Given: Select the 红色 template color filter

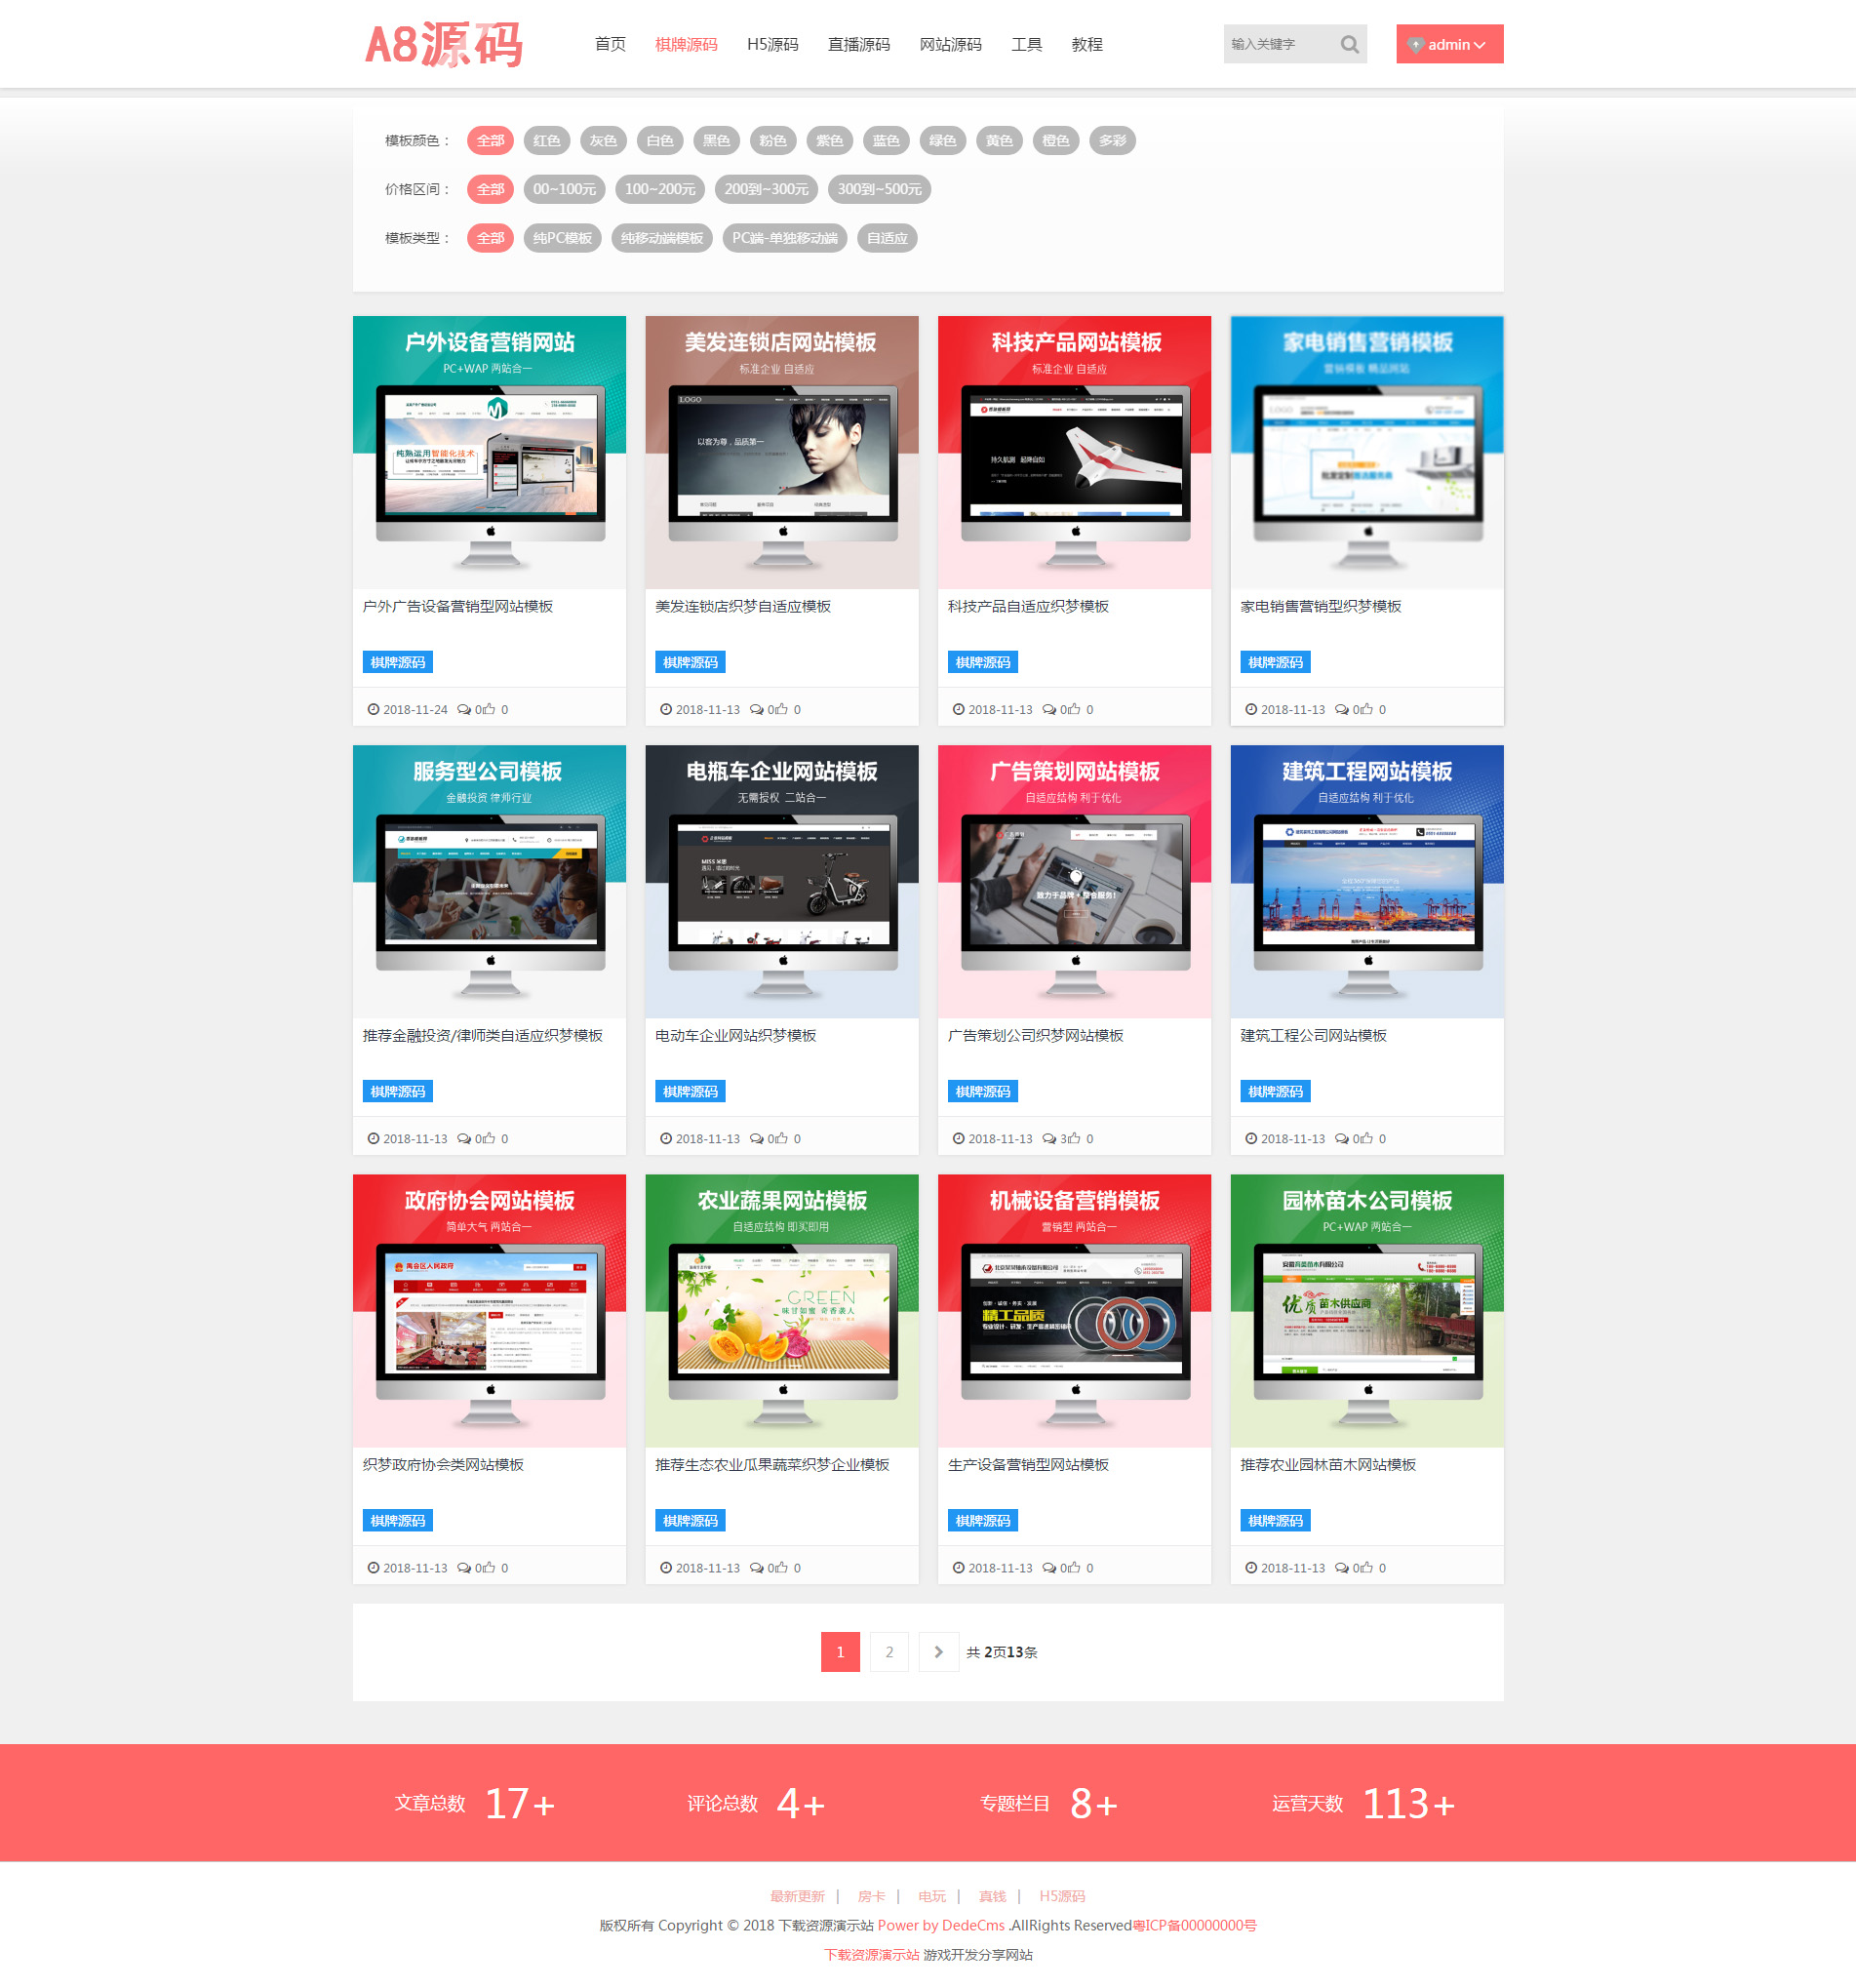Looking at the screenshot, I should [546, 141].
